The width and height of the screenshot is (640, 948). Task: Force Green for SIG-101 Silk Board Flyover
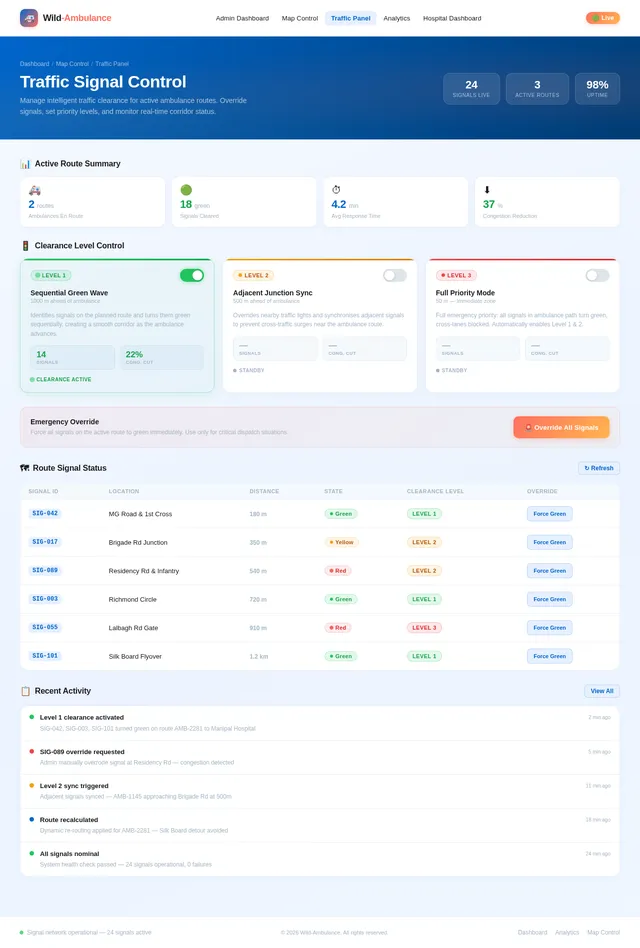549,656
